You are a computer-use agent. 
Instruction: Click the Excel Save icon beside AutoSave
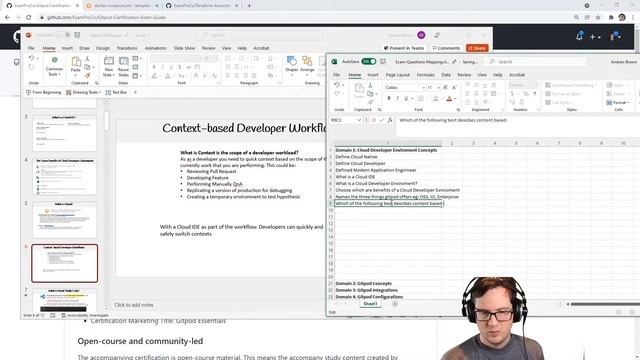pos(383,62)
